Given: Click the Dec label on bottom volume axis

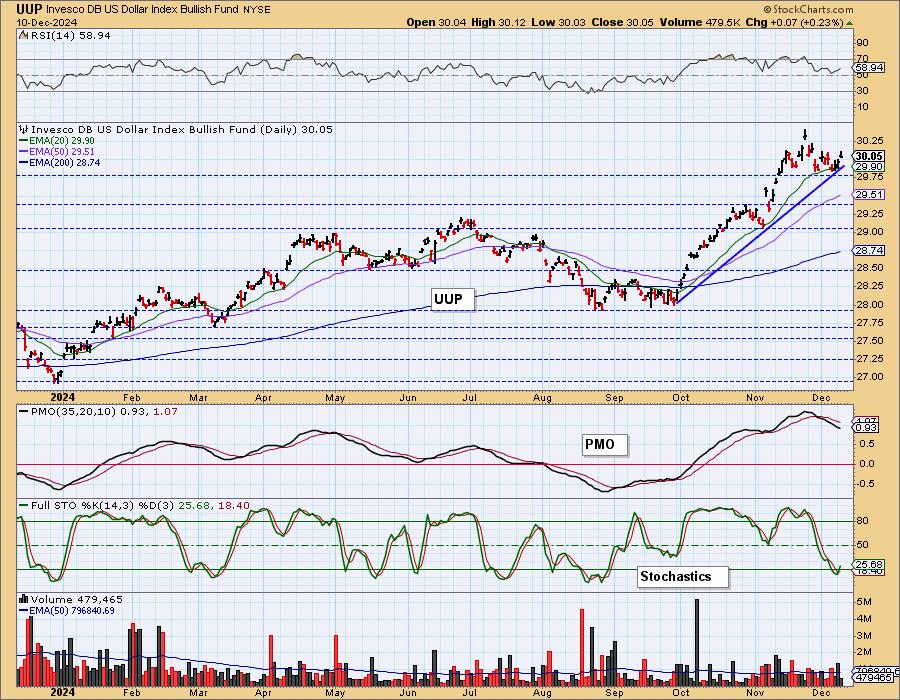Looking at the screenshot, I should point(821,692).
